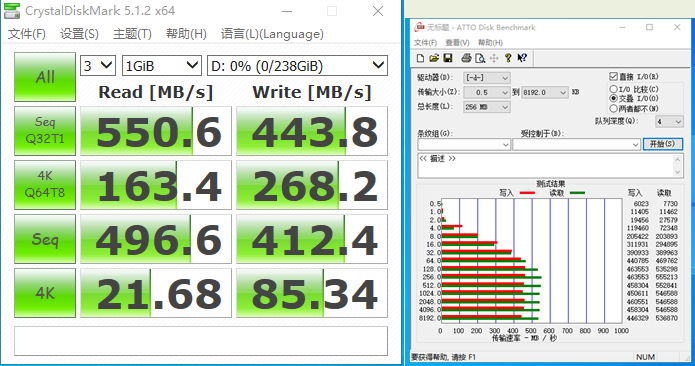The height and width of the screenshot is (366, 695).
Task: Open the 总长度(L) dropdown showing 256 MB
Action: [487, 107]
